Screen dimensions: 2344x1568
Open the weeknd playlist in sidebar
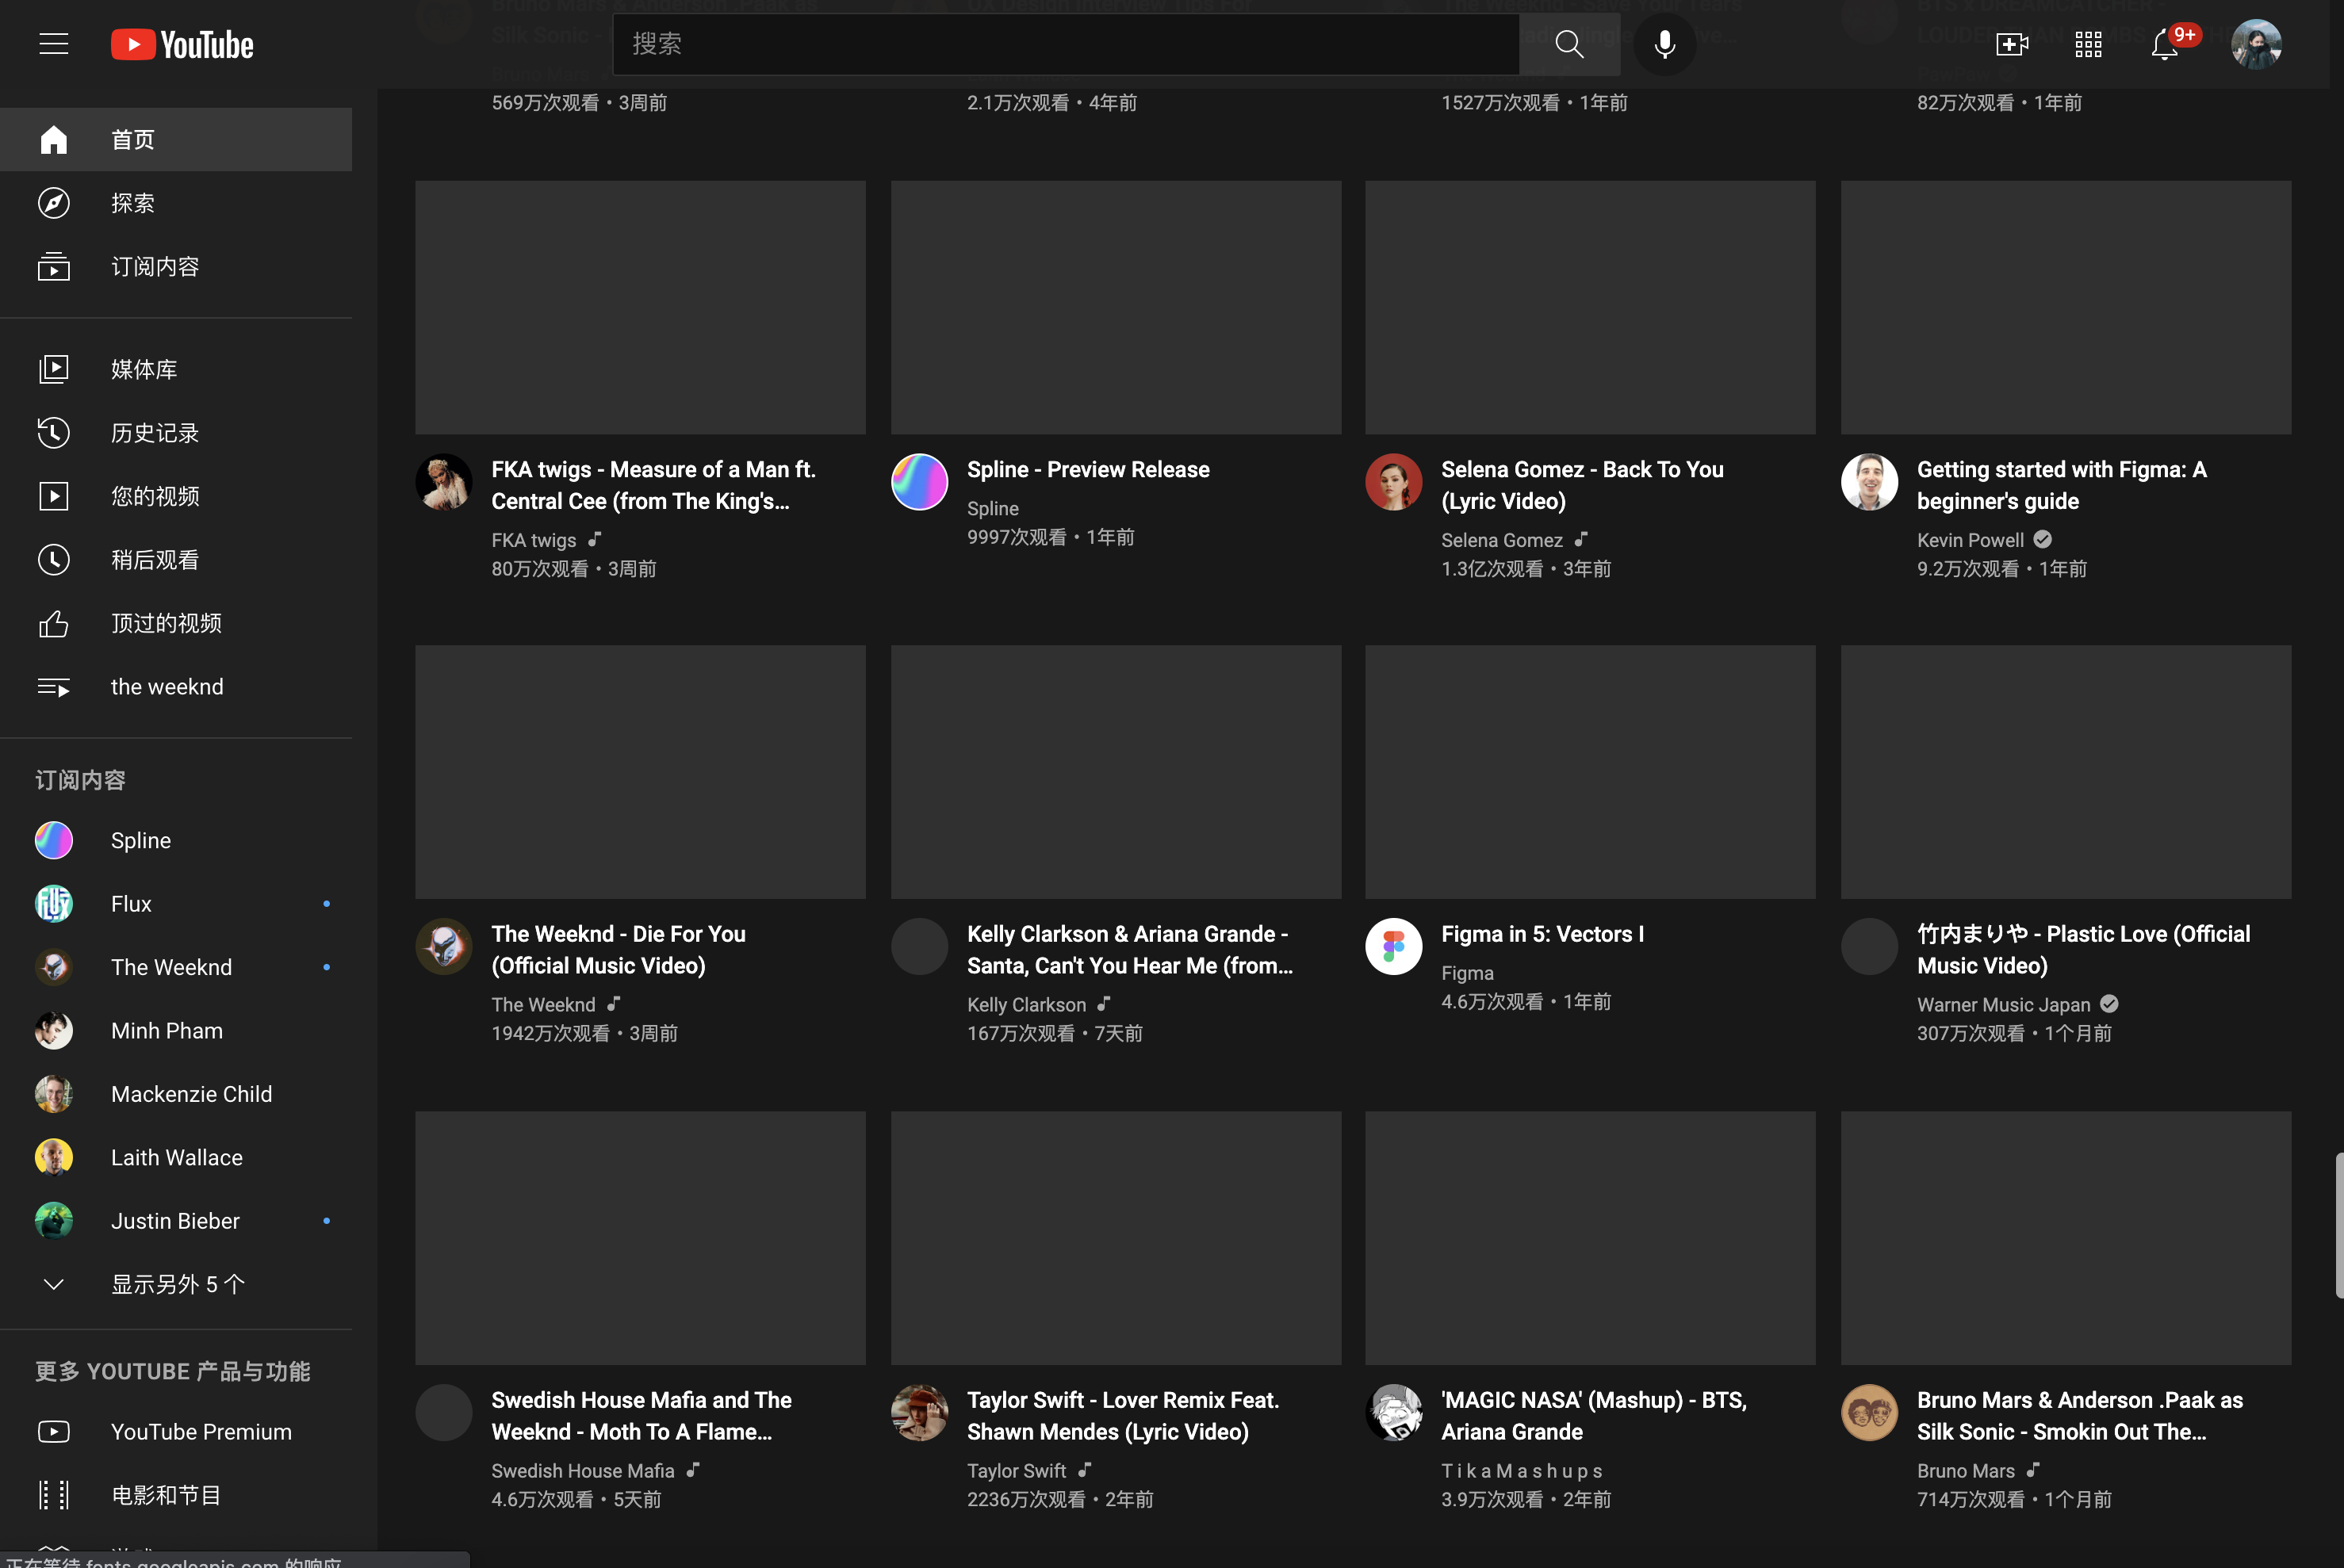click(167, 687)
